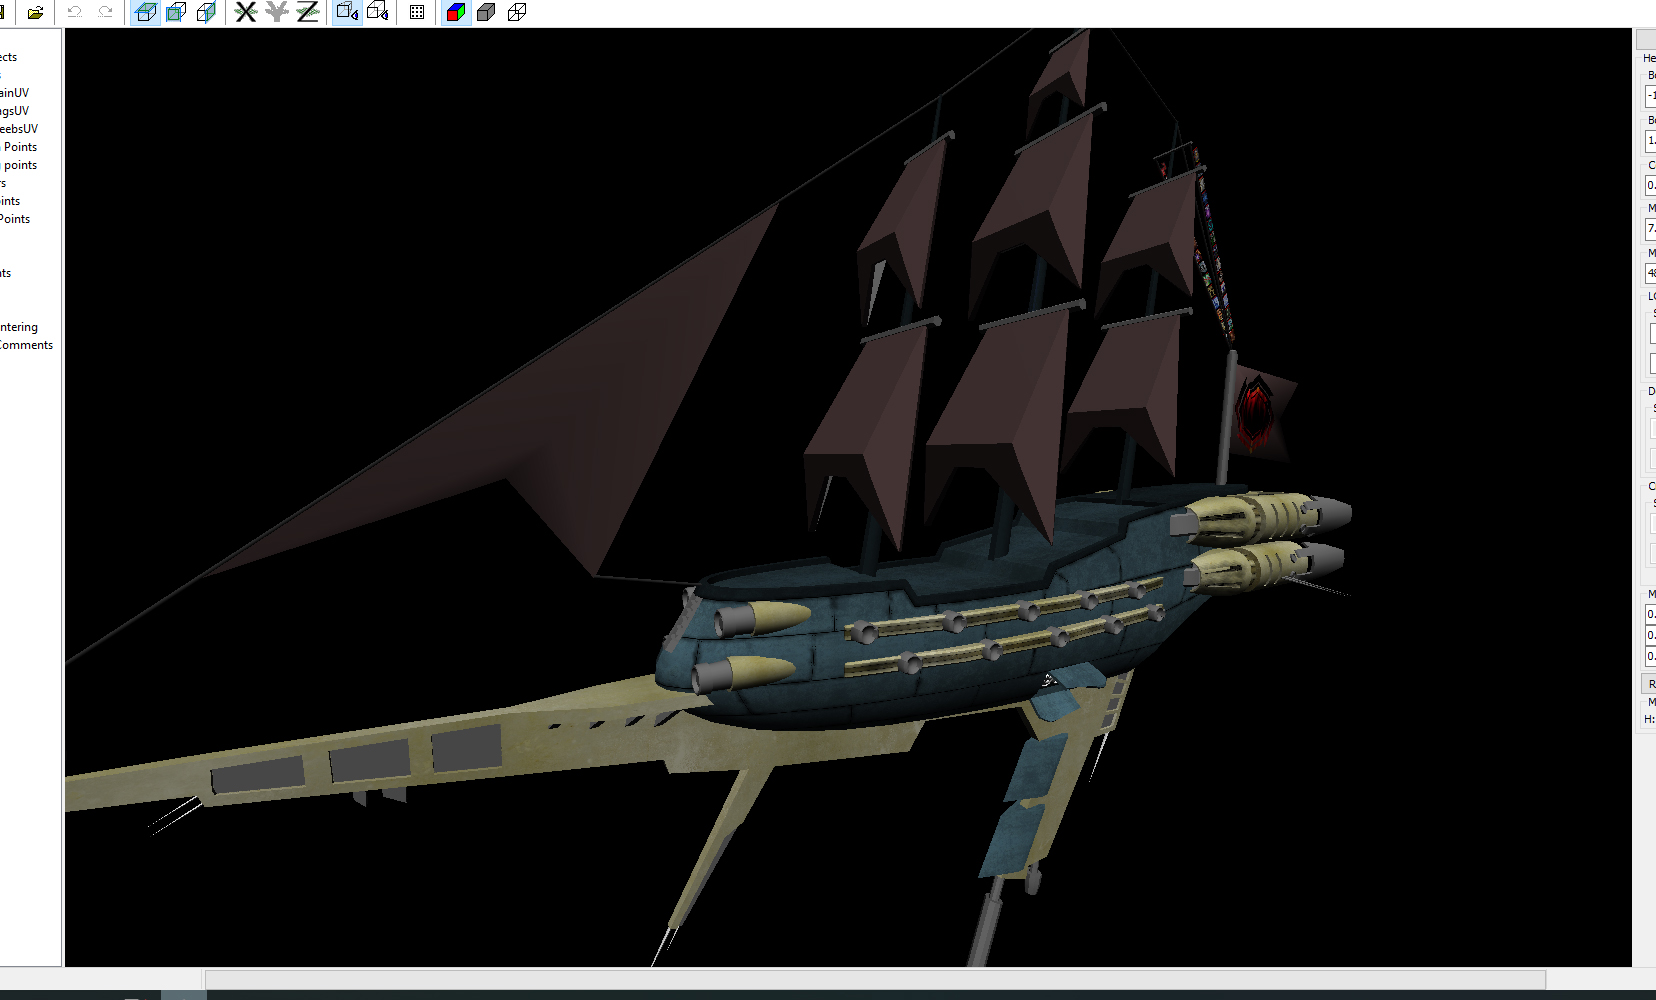Select the lowercase 'points' tree entry
The height and width of the screenshot is (1000, 1656).
[20, 165]
